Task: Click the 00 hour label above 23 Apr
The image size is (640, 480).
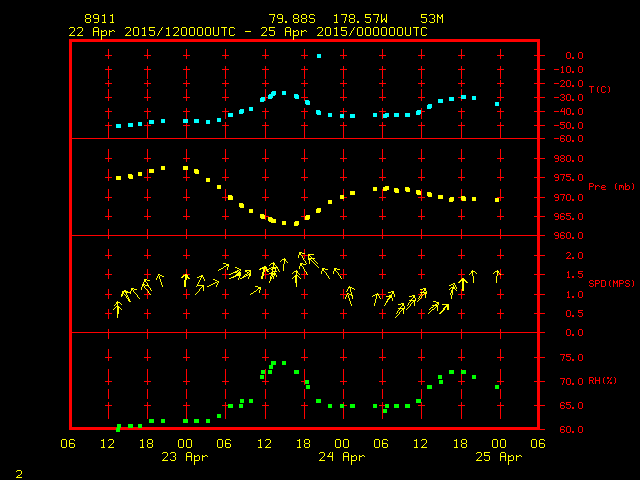Action: [x=185, y=444]
